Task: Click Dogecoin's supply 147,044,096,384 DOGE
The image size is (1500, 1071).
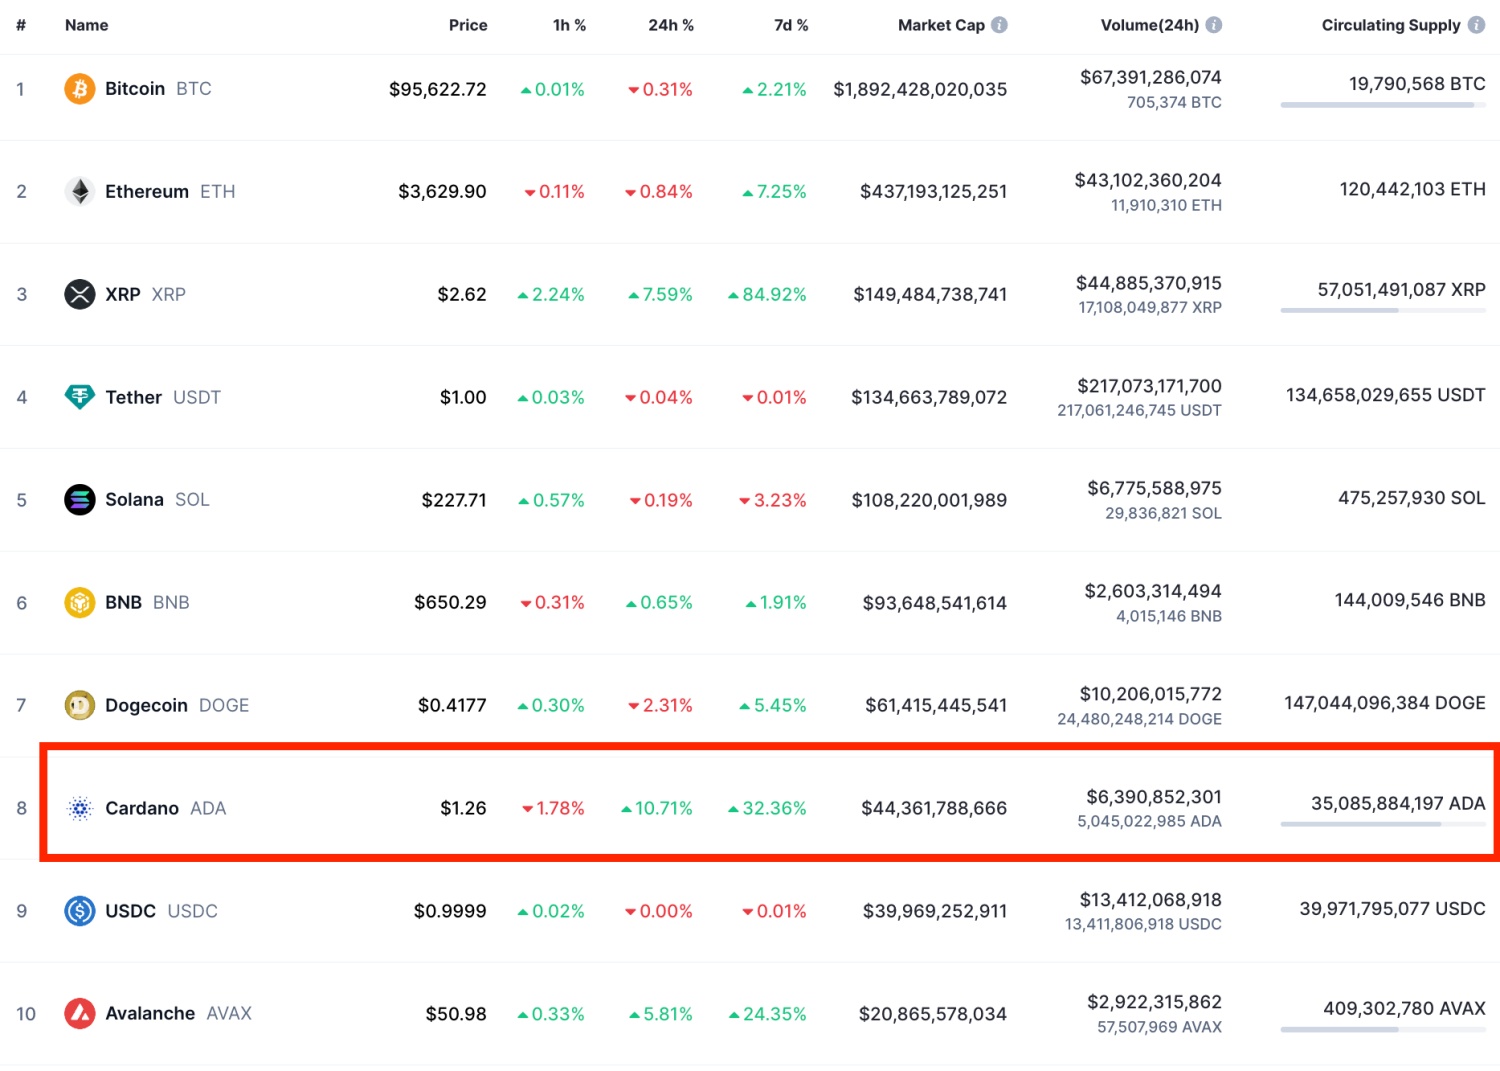Action: tap(1385, 703)
